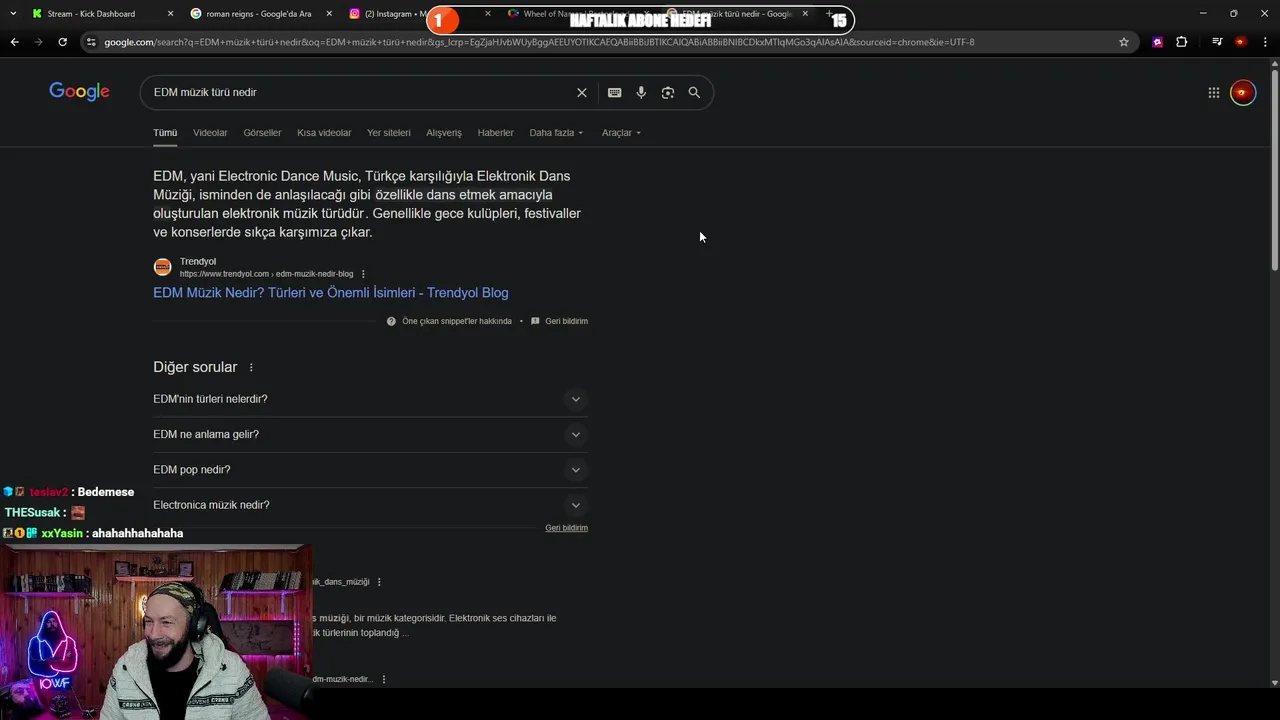
Task: Open the Daha fazla dropdown
Action: (556, 133)
